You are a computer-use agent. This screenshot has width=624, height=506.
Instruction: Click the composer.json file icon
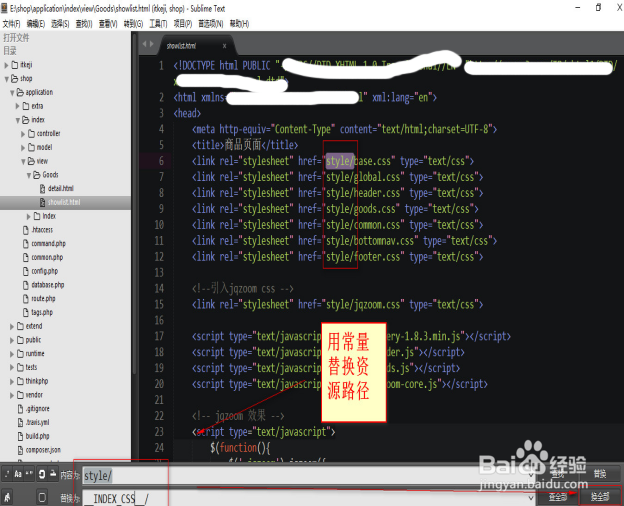[x=20, y=450]
